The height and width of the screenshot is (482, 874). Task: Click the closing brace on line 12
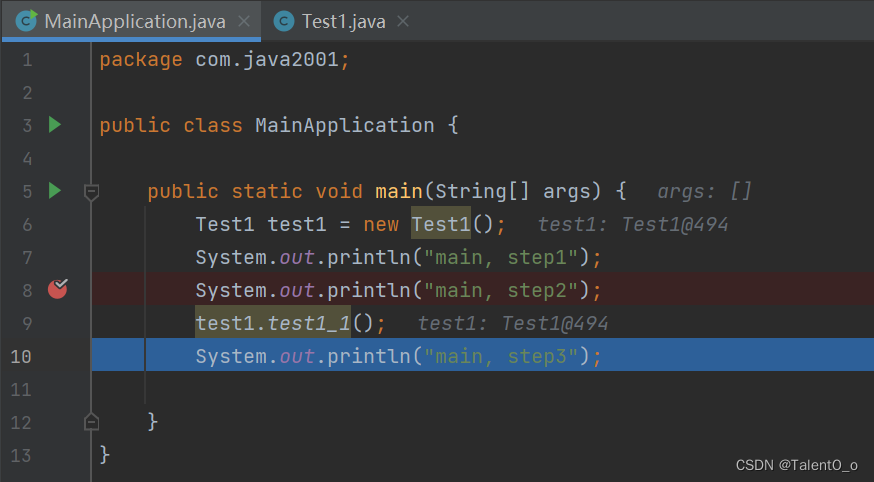click(x=153, y=422)
